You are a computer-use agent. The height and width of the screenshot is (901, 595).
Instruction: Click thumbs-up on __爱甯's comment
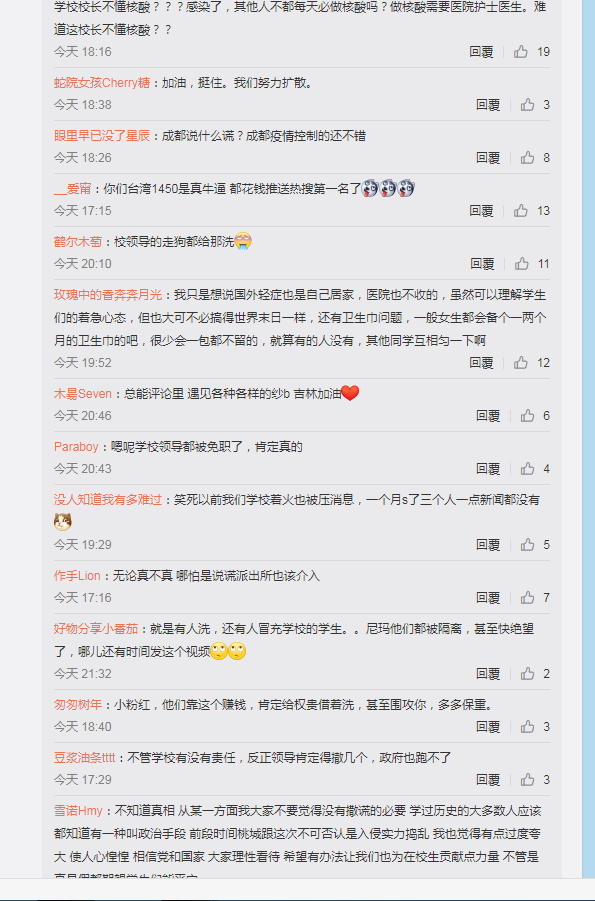(x=521, y=210)
